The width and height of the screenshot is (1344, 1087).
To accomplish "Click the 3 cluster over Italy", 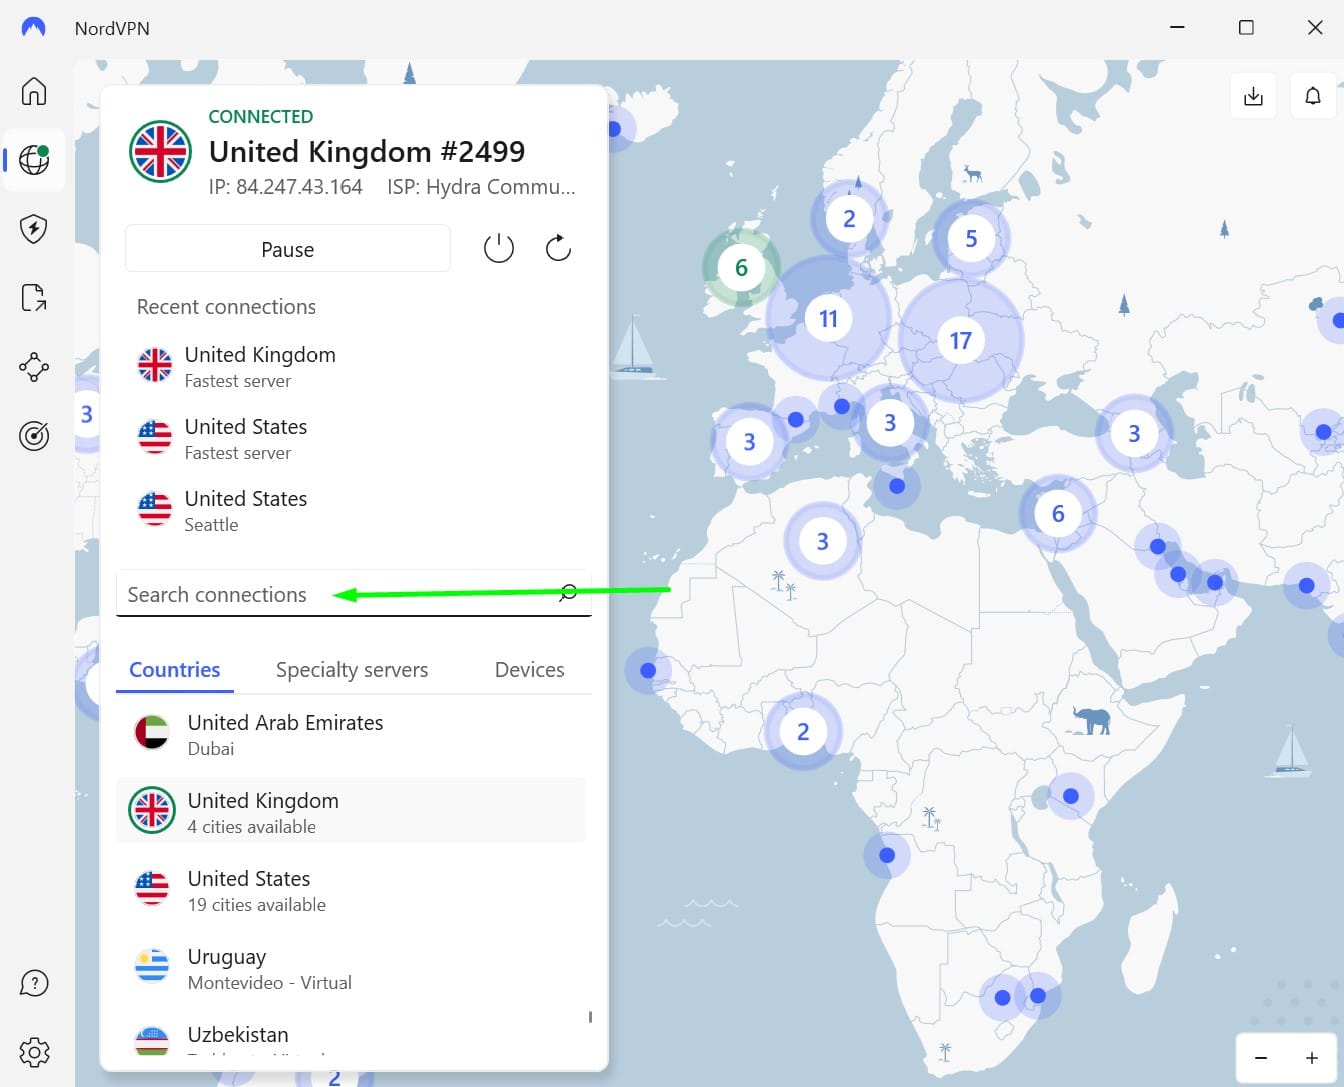I will [890, 423].
